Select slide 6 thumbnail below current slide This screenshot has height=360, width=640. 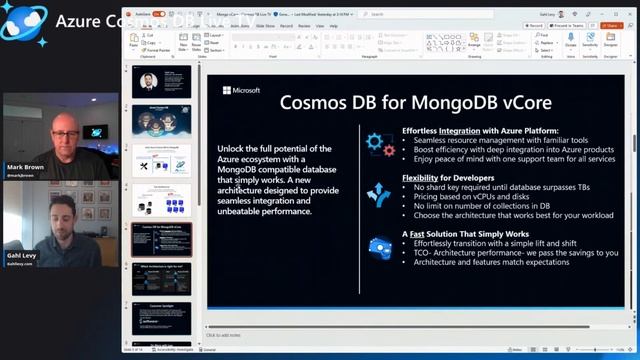(161, 279)
